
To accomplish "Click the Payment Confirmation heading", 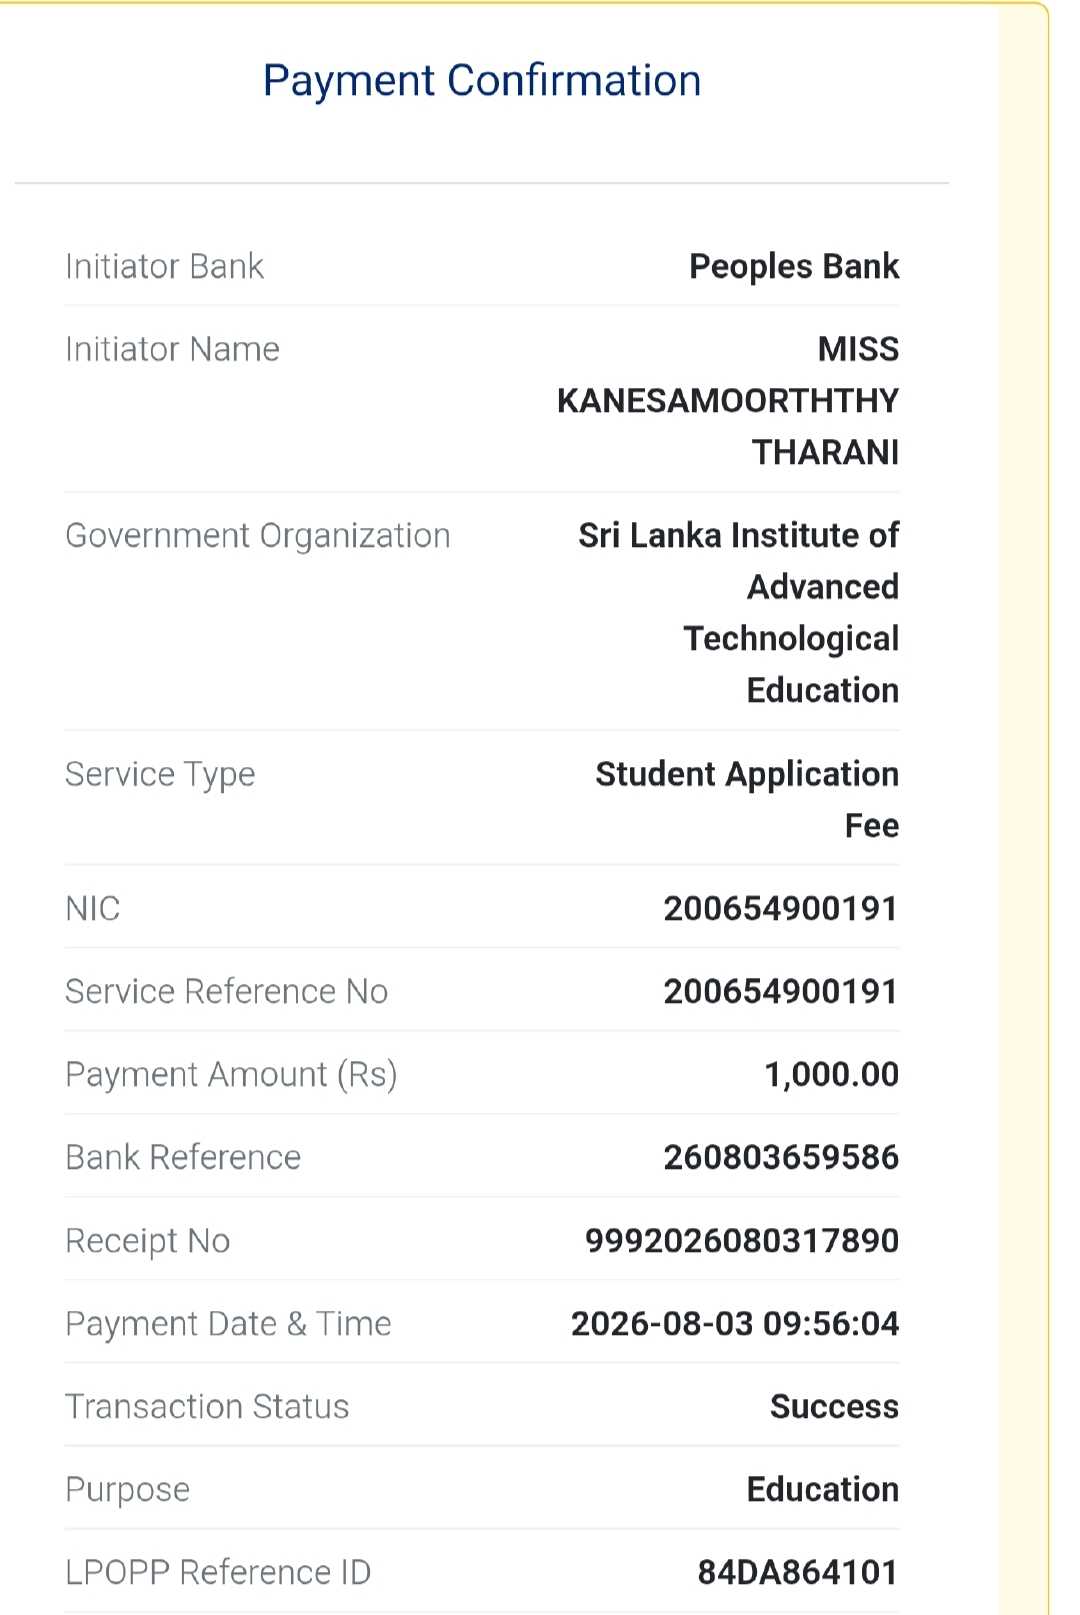I will tap(482, 81).
